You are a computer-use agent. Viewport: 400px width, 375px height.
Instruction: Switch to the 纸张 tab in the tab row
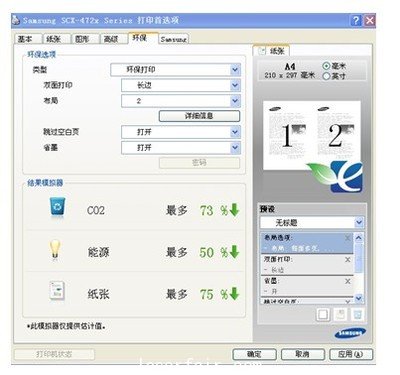[57, 39]
